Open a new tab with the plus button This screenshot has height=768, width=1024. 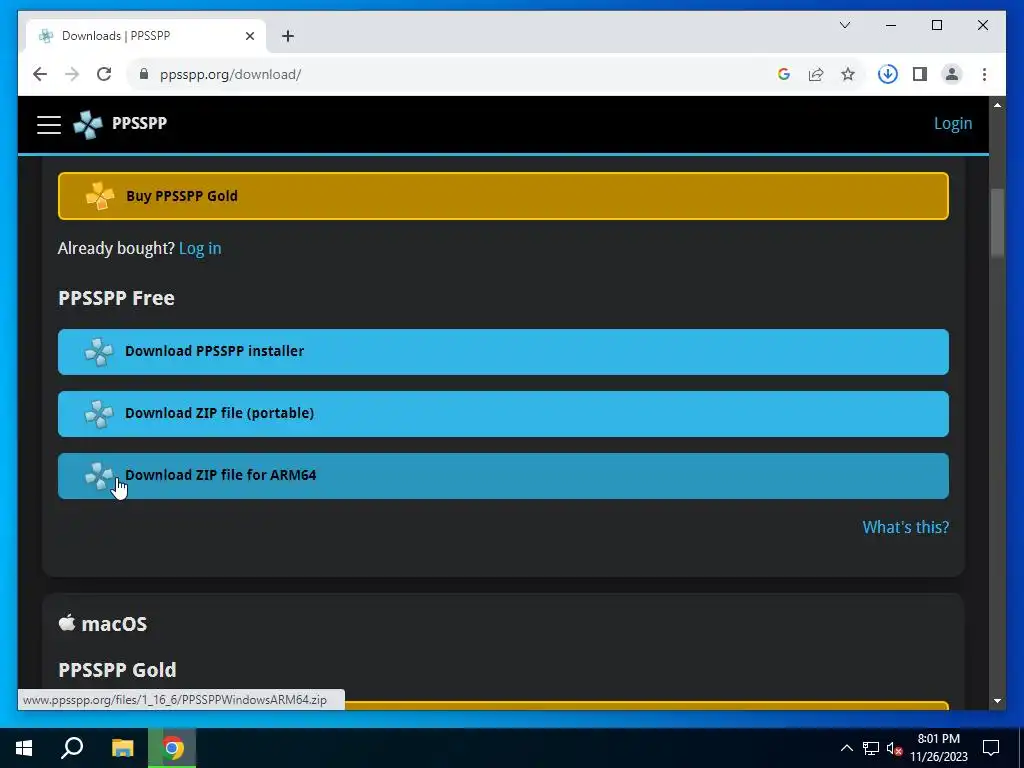(288, 36)
